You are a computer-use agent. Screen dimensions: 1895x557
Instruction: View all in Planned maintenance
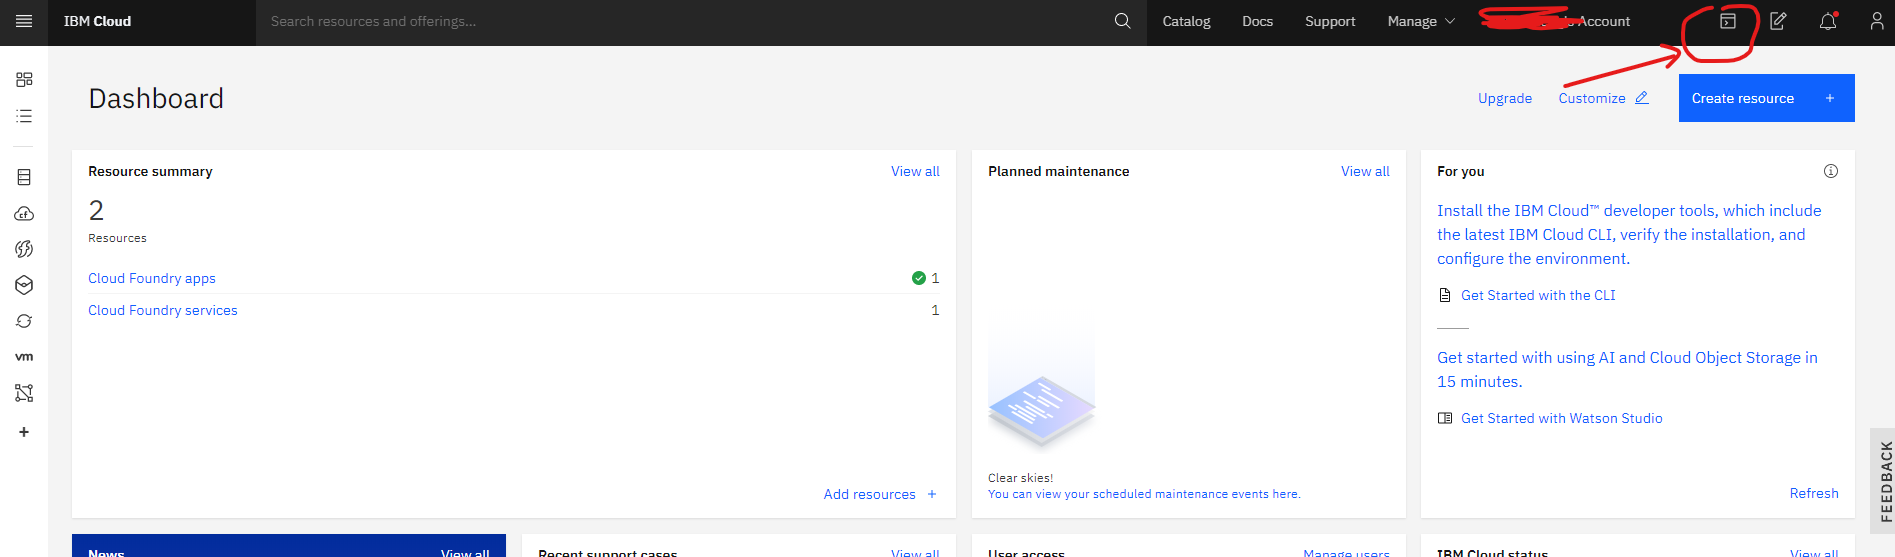tap(1365, 171)
